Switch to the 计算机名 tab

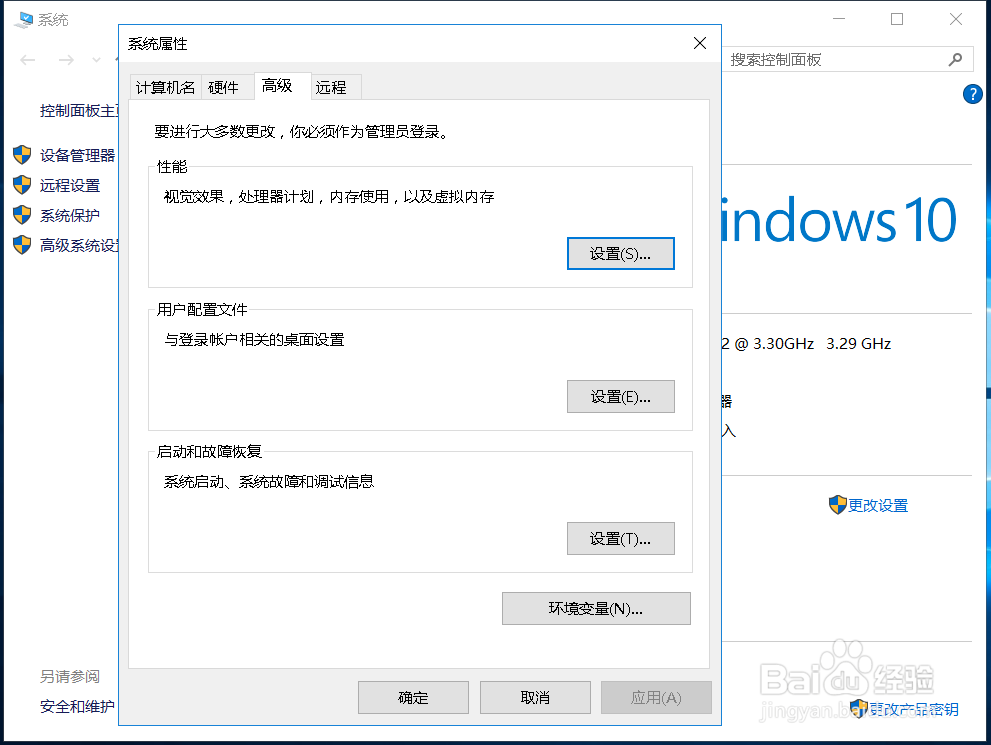click(164, 87)
